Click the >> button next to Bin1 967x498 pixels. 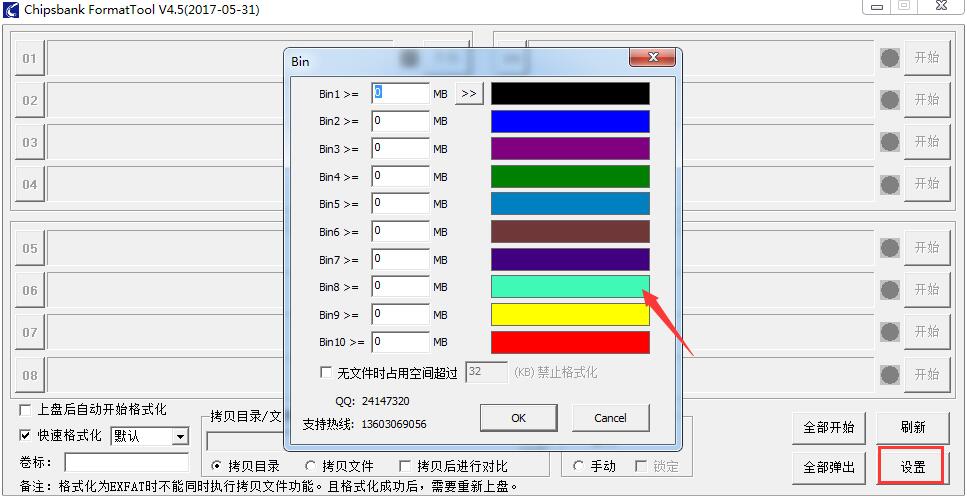[469, 94]
